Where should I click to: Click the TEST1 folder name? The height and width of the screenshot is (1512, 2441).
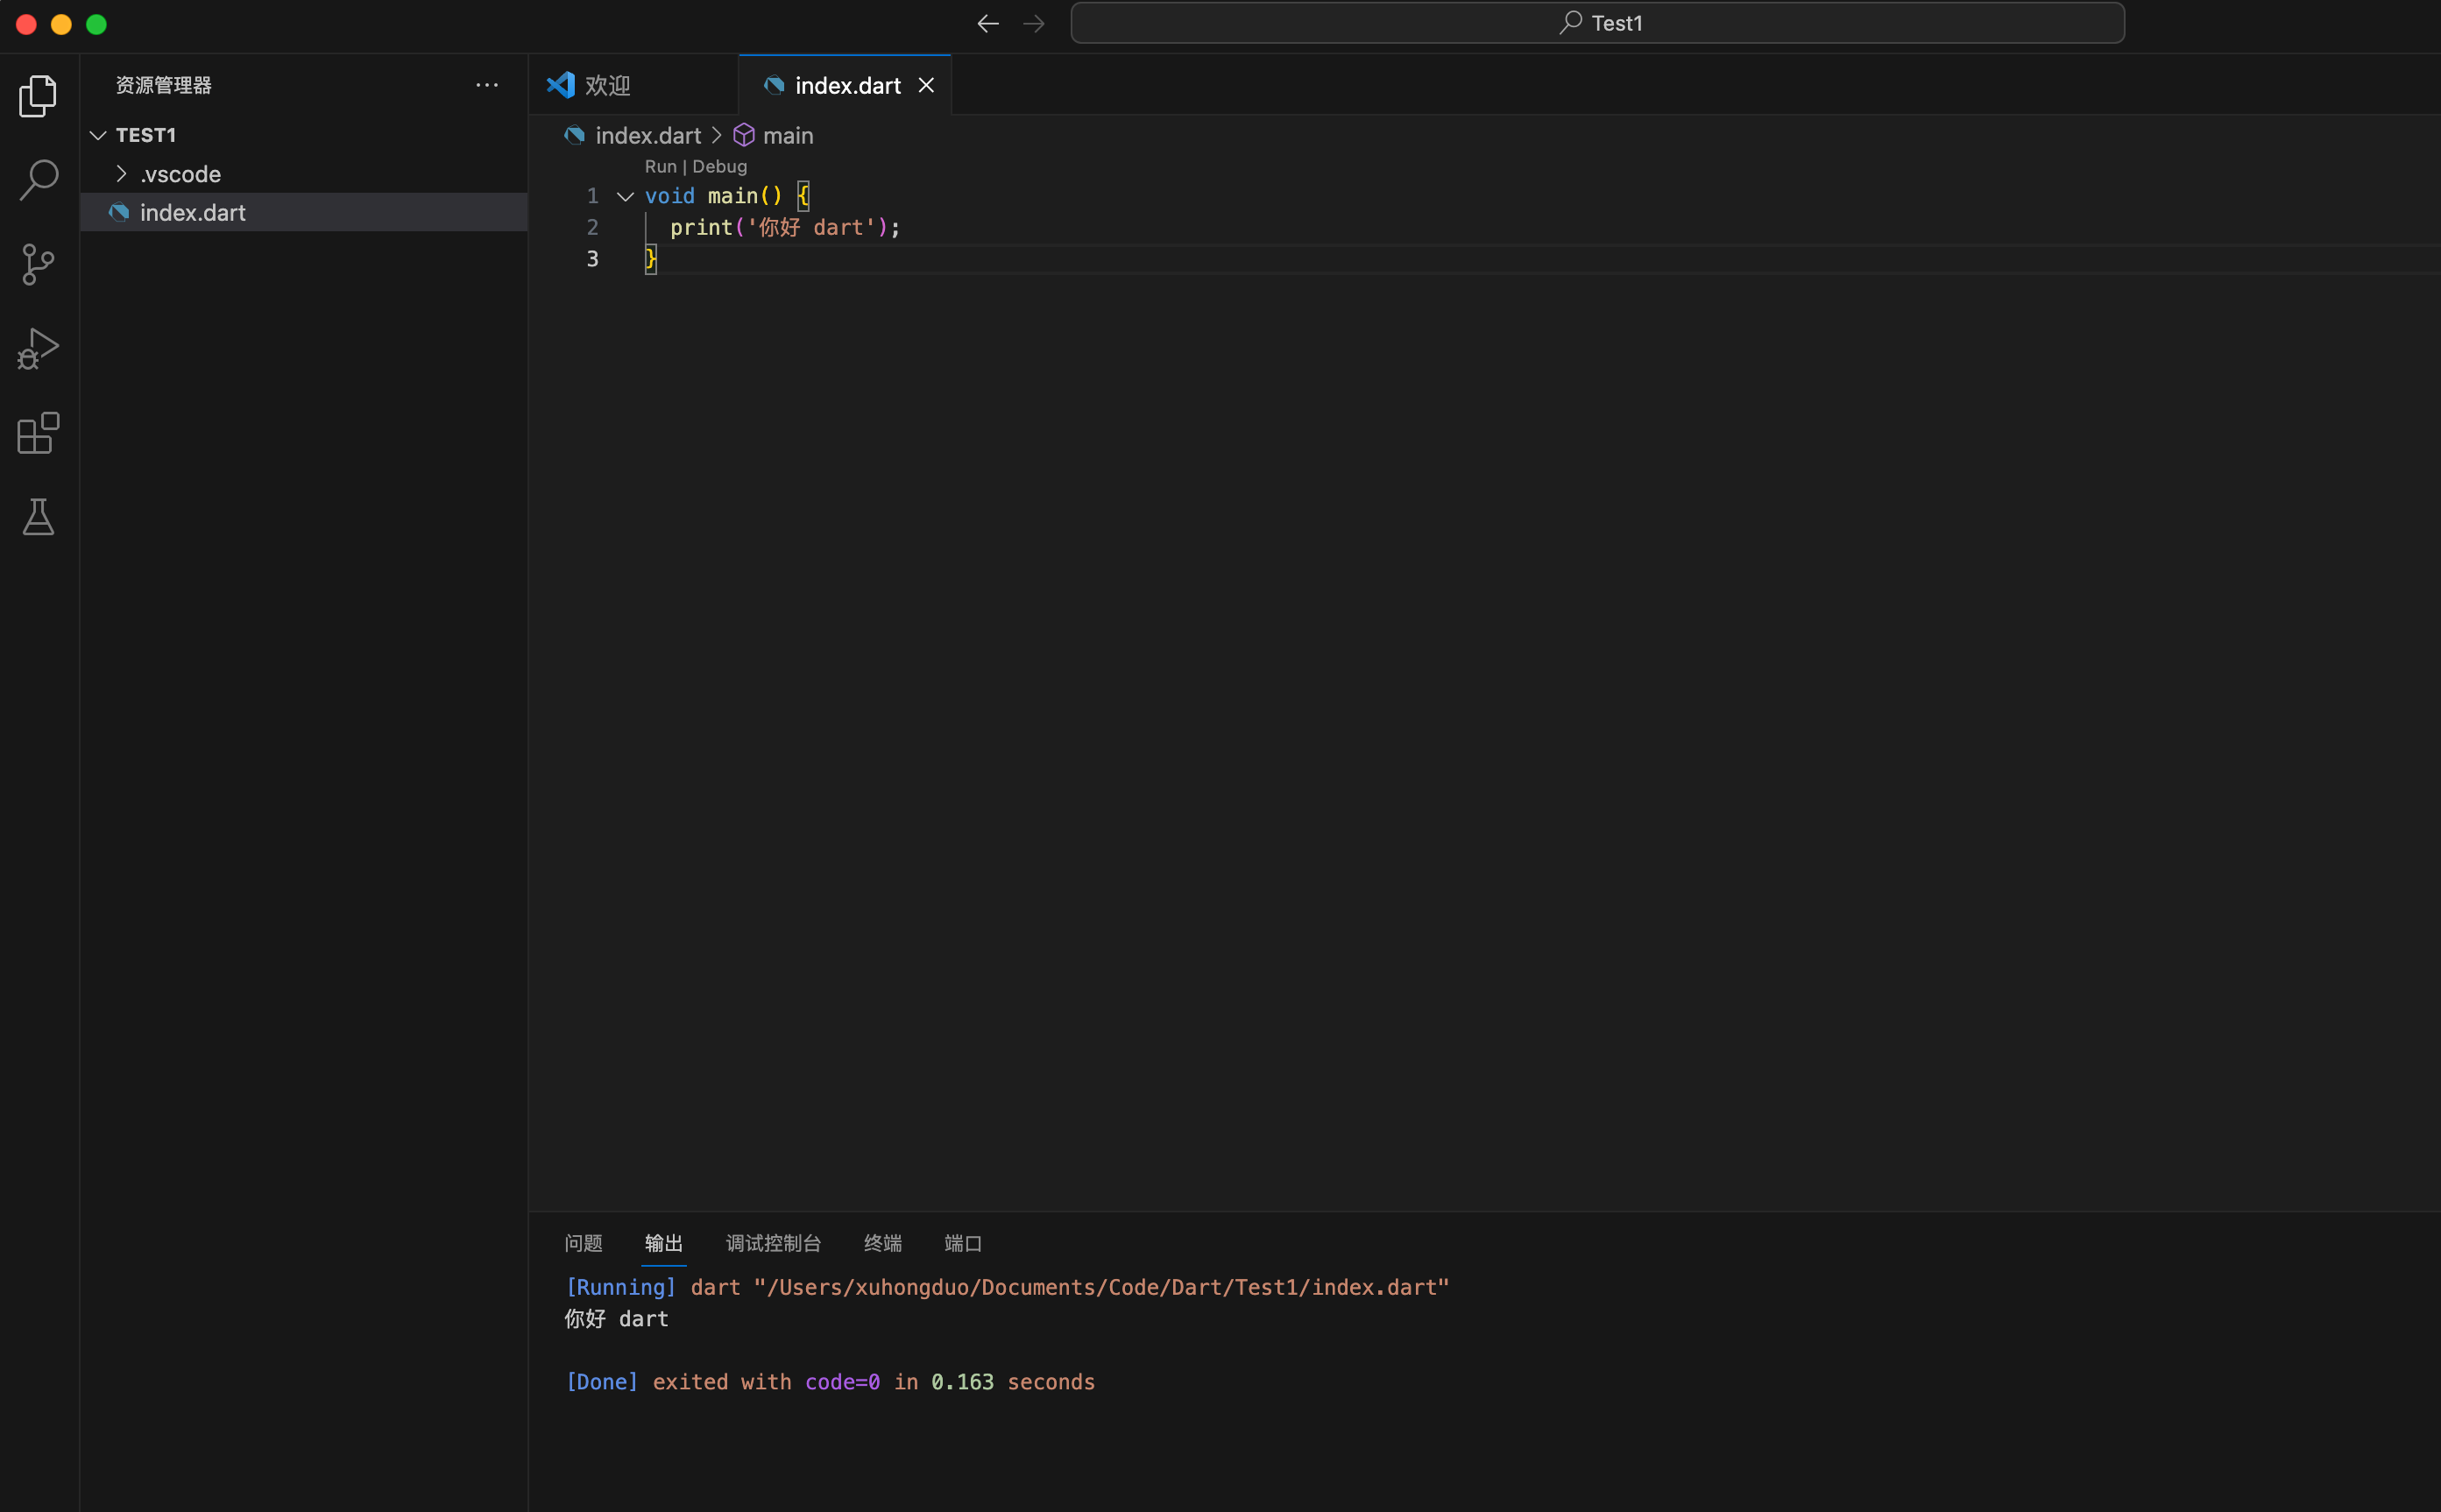[146, 135]
